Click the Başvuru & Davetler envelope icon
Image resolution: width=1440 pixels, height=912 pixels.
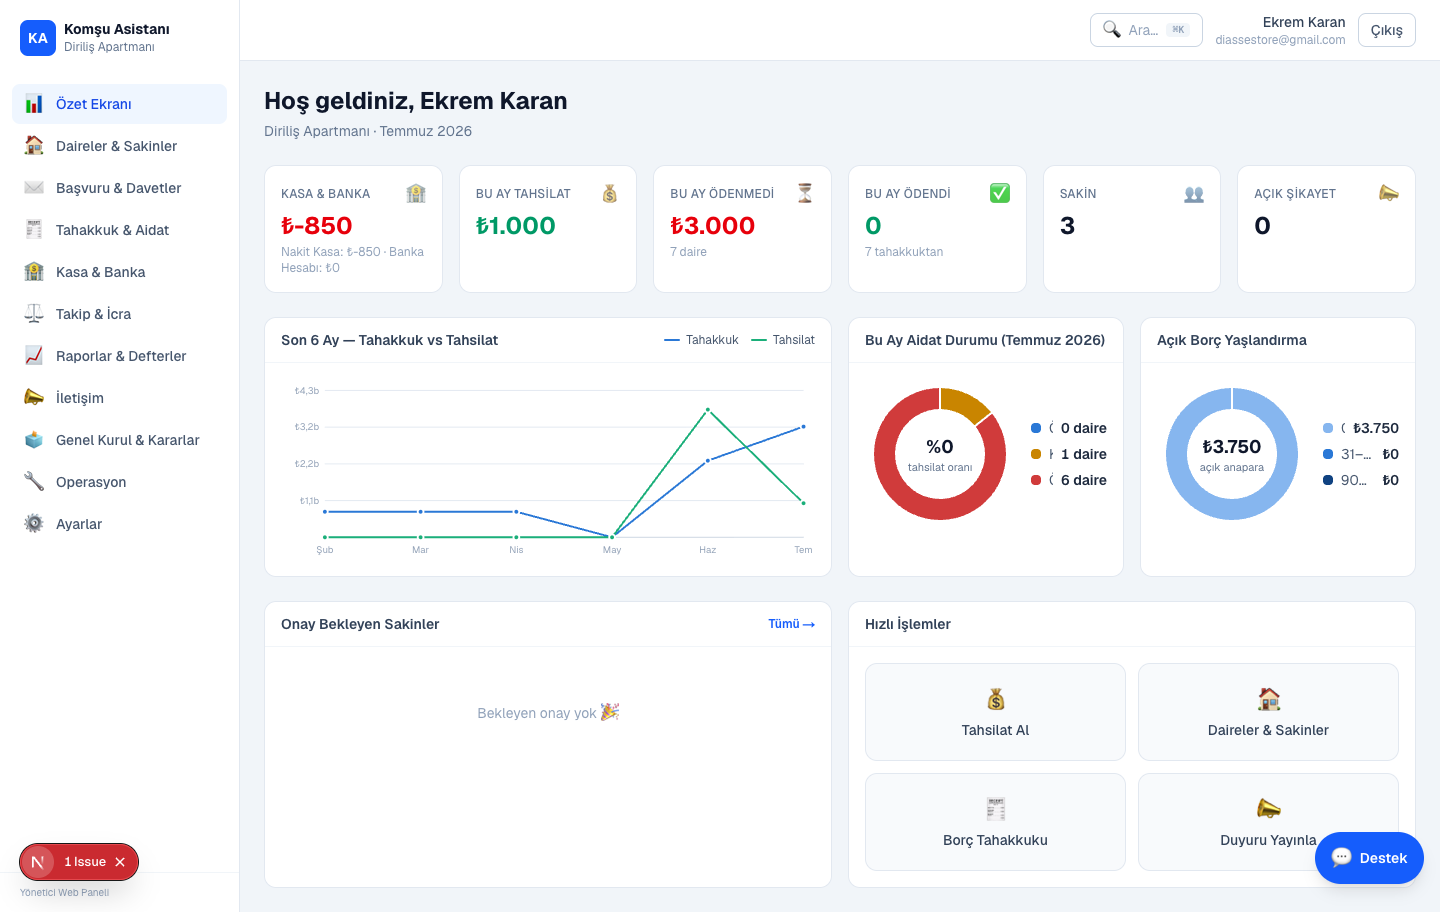click(34, 188)
